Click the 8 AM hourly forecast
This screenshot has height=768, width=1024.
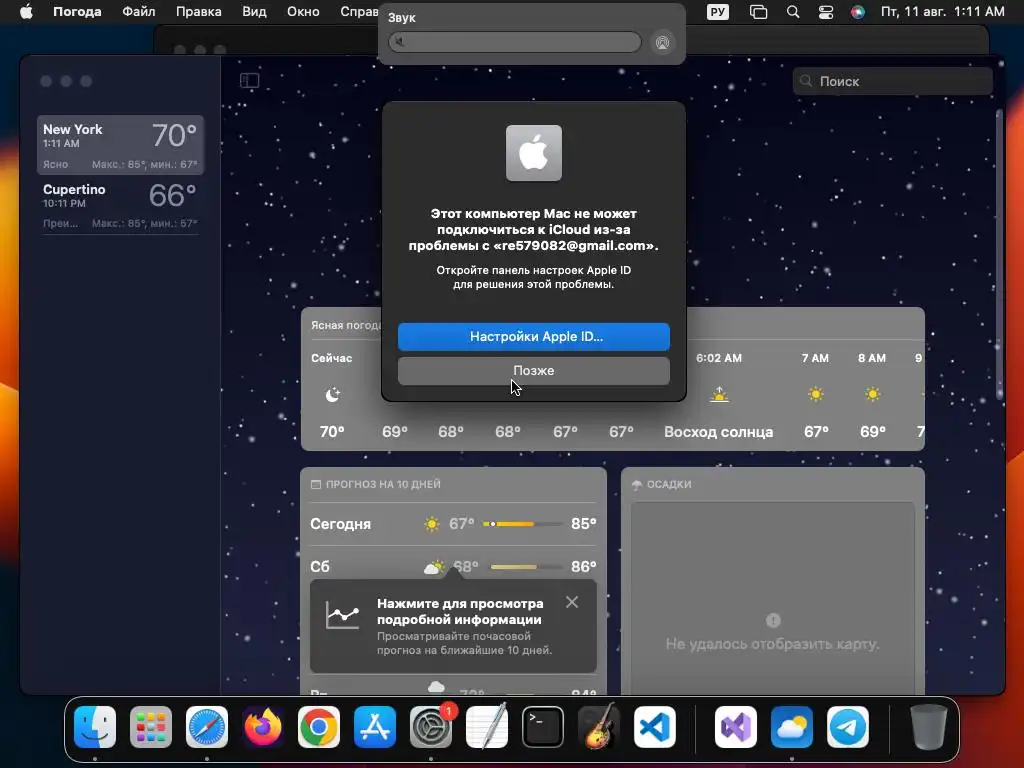[872, 394]
